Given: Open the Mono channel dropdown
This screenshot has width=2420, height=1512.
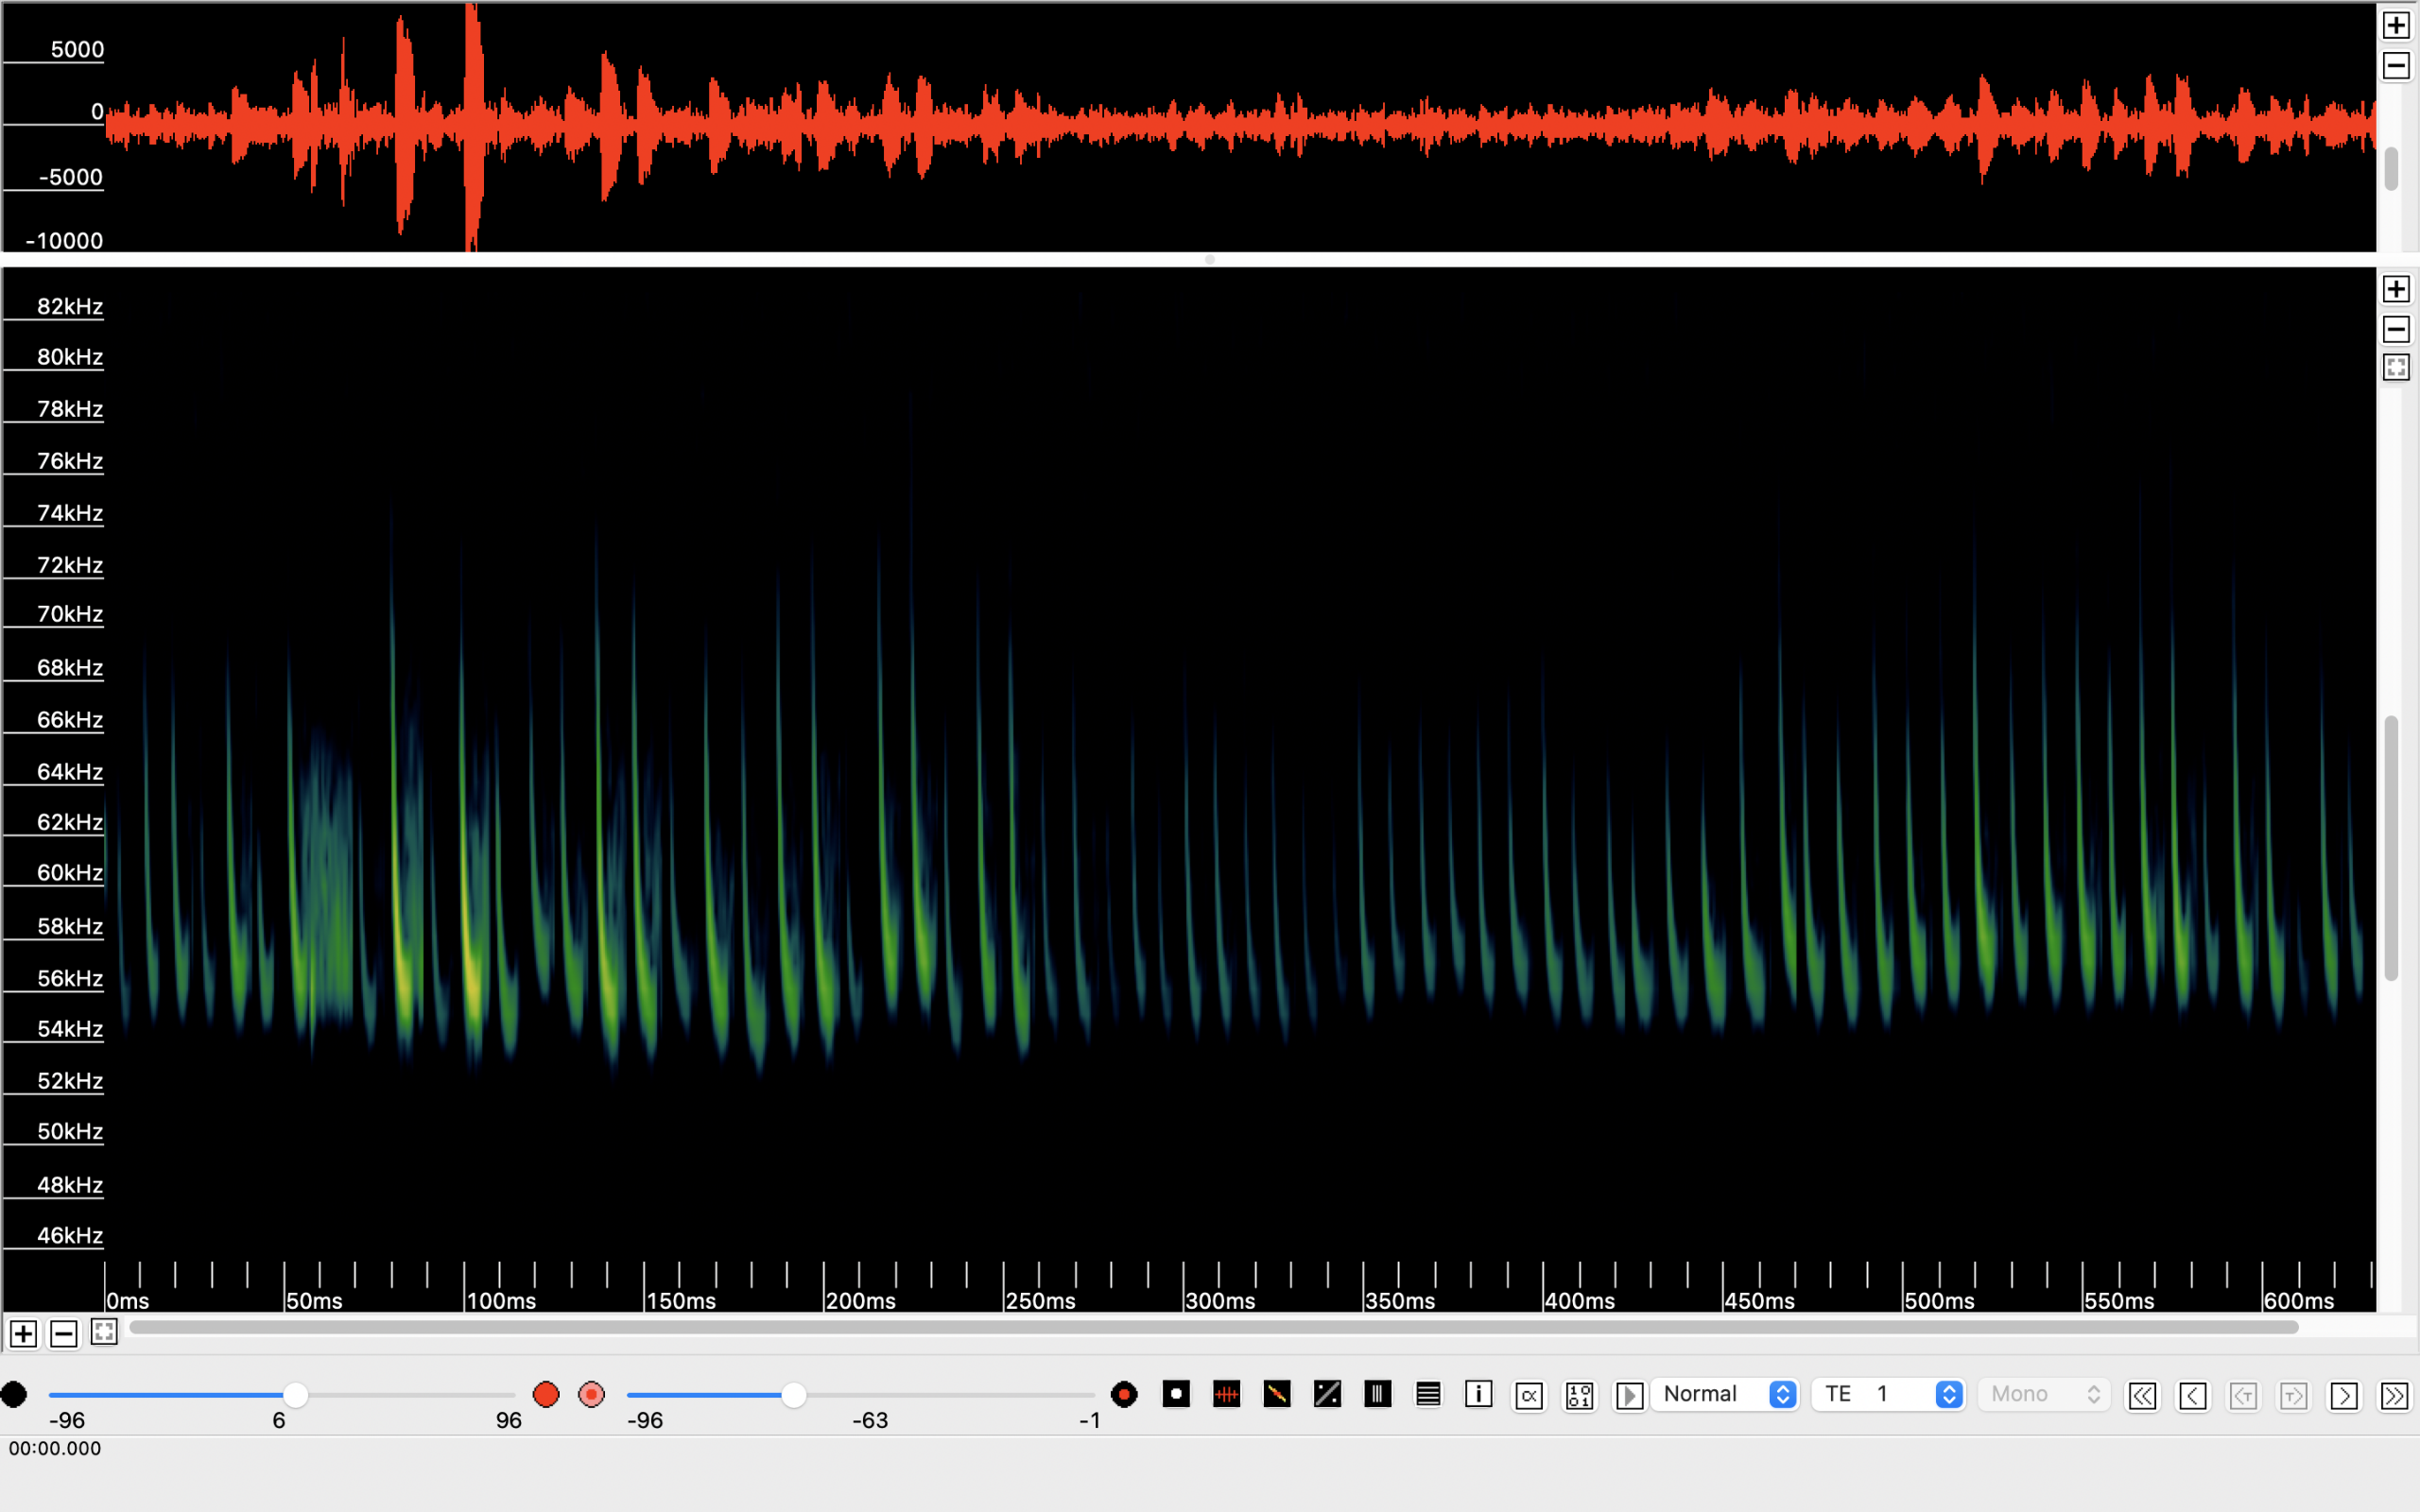Looking at the screenshot, I should point(2044,1394).
